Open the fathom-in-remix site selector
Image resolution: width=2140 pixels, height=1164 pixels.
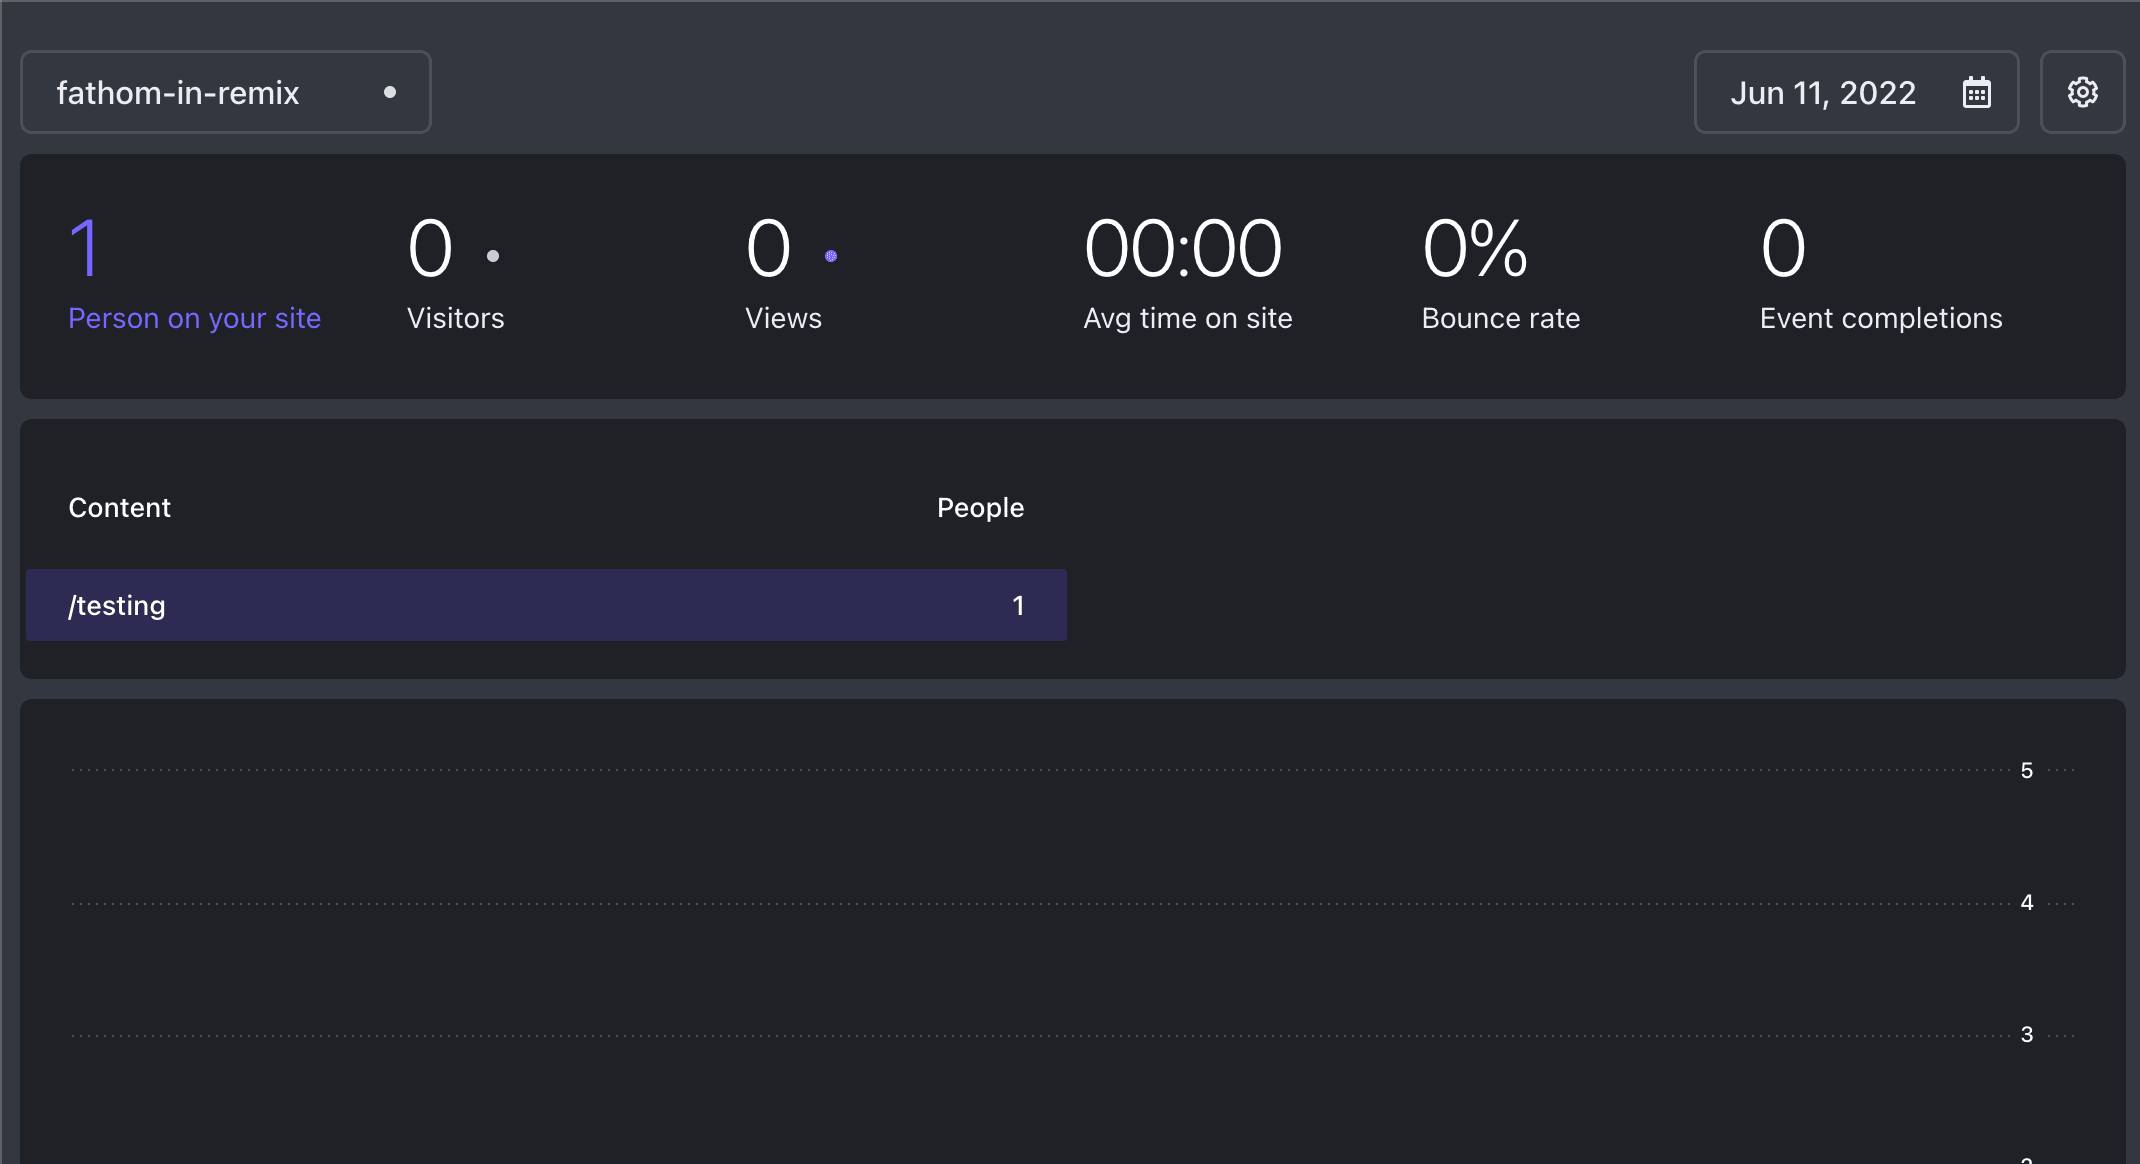226,92
